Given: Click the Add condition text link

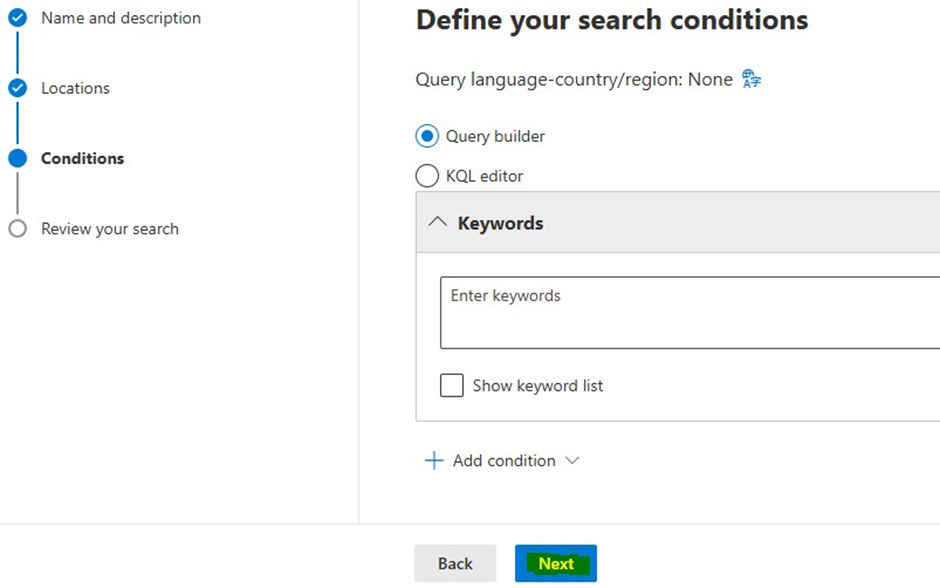Looking at the screenshot, I should [504, 461].
